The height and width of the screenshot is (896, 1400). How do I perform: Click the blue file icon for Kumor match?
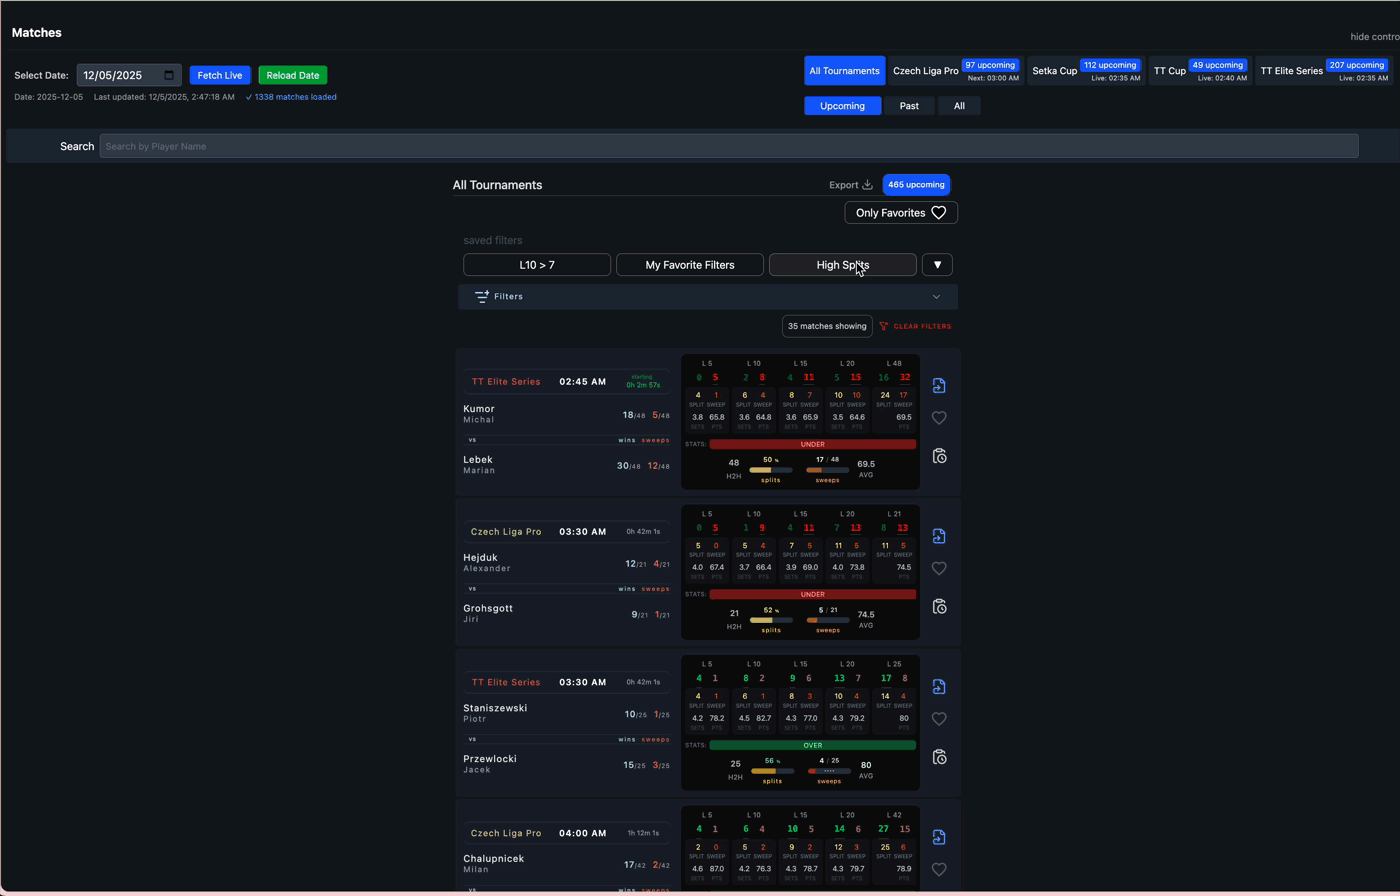click(939, 386)
